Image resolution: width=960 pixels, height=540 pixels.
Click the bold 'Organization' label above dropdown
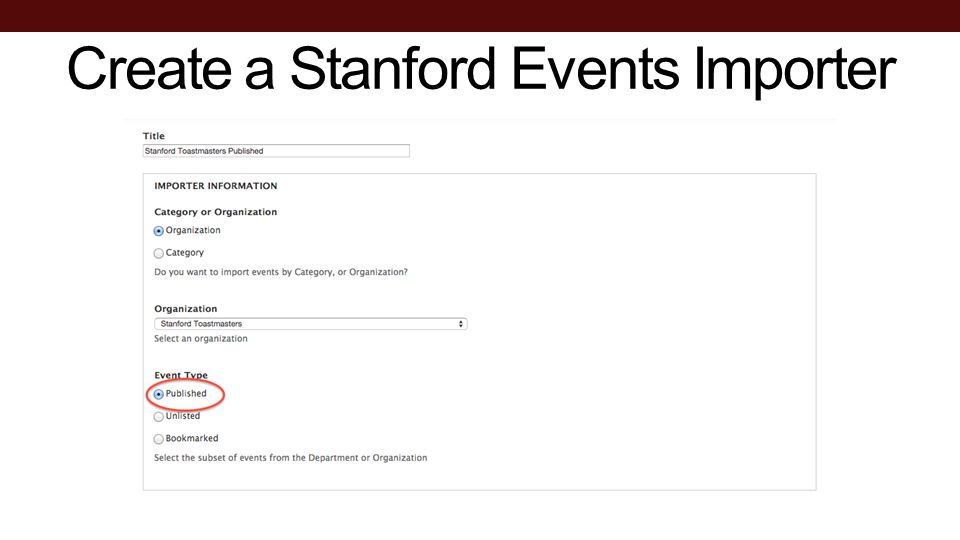(x=186, y=309)
